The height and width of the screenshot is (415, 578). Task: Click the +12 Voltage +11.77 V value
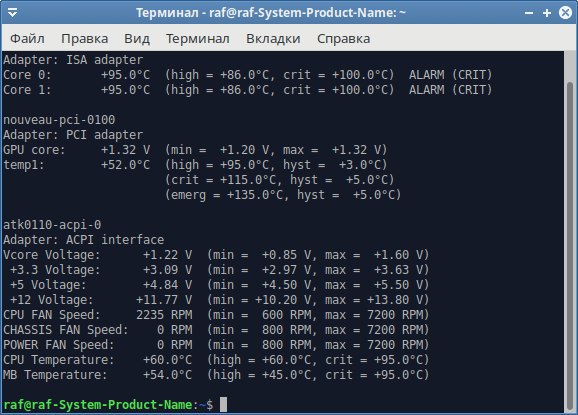(x=164, y=300)
